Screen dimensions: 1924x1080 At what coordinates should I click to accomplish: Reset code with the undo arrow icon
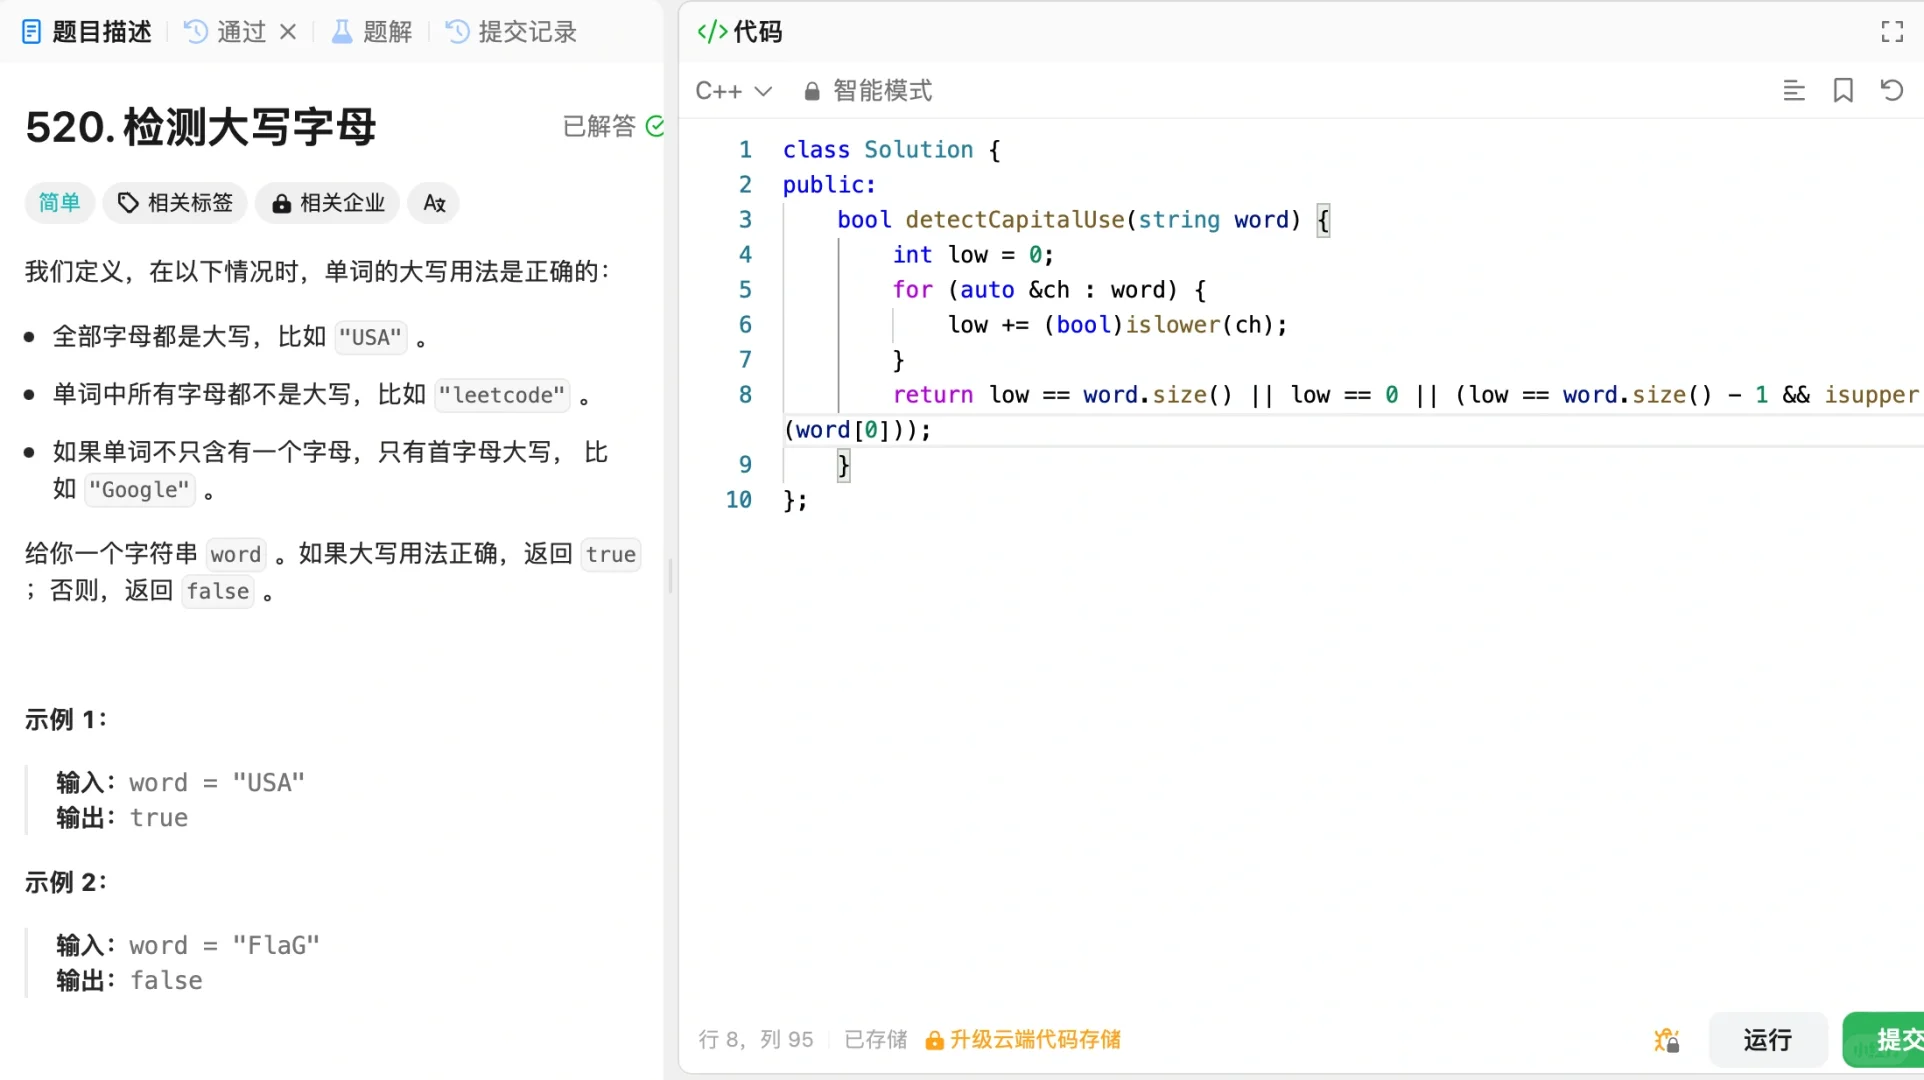(1892, 91)
